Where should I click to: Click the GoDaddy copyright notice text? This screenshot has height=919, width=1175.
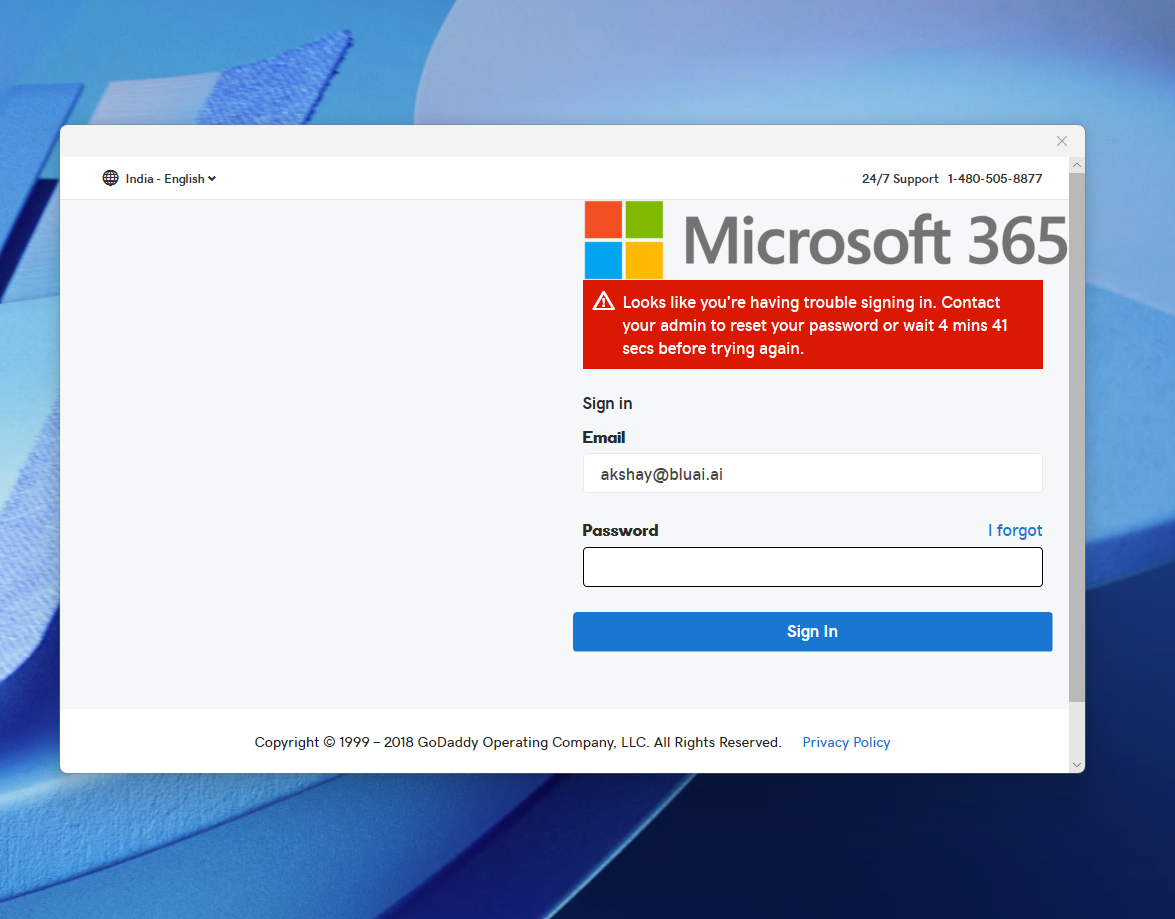click(518, 742)
